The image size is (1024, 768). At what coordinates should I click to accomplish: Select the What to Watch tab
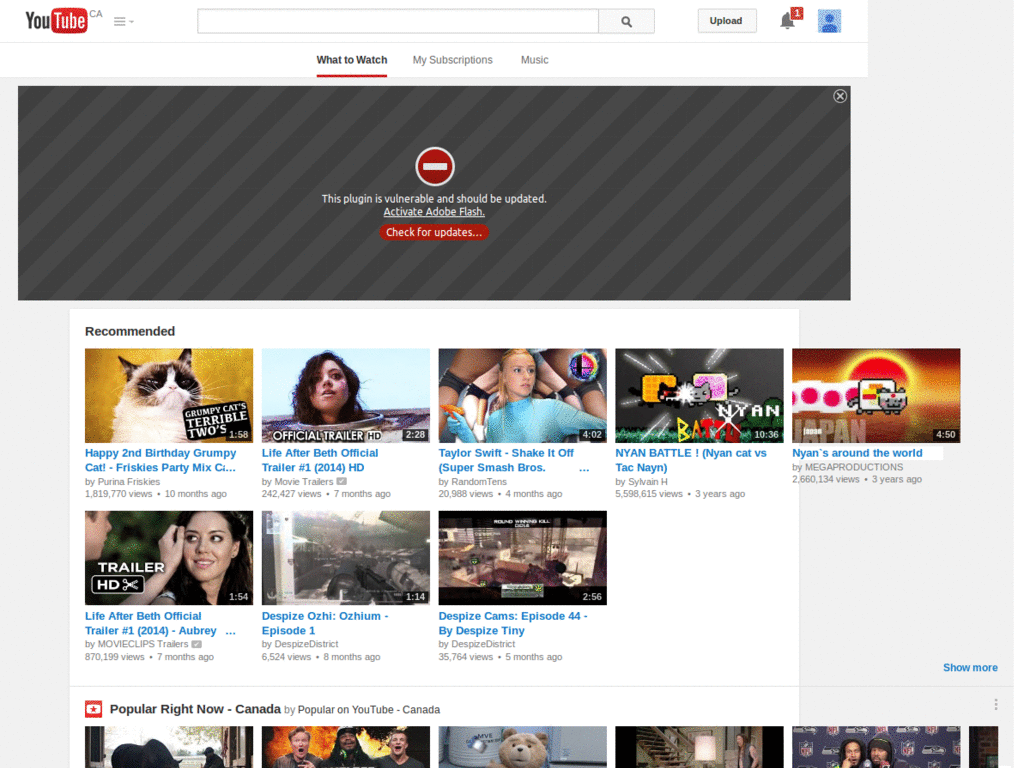[x=351, y=60]
